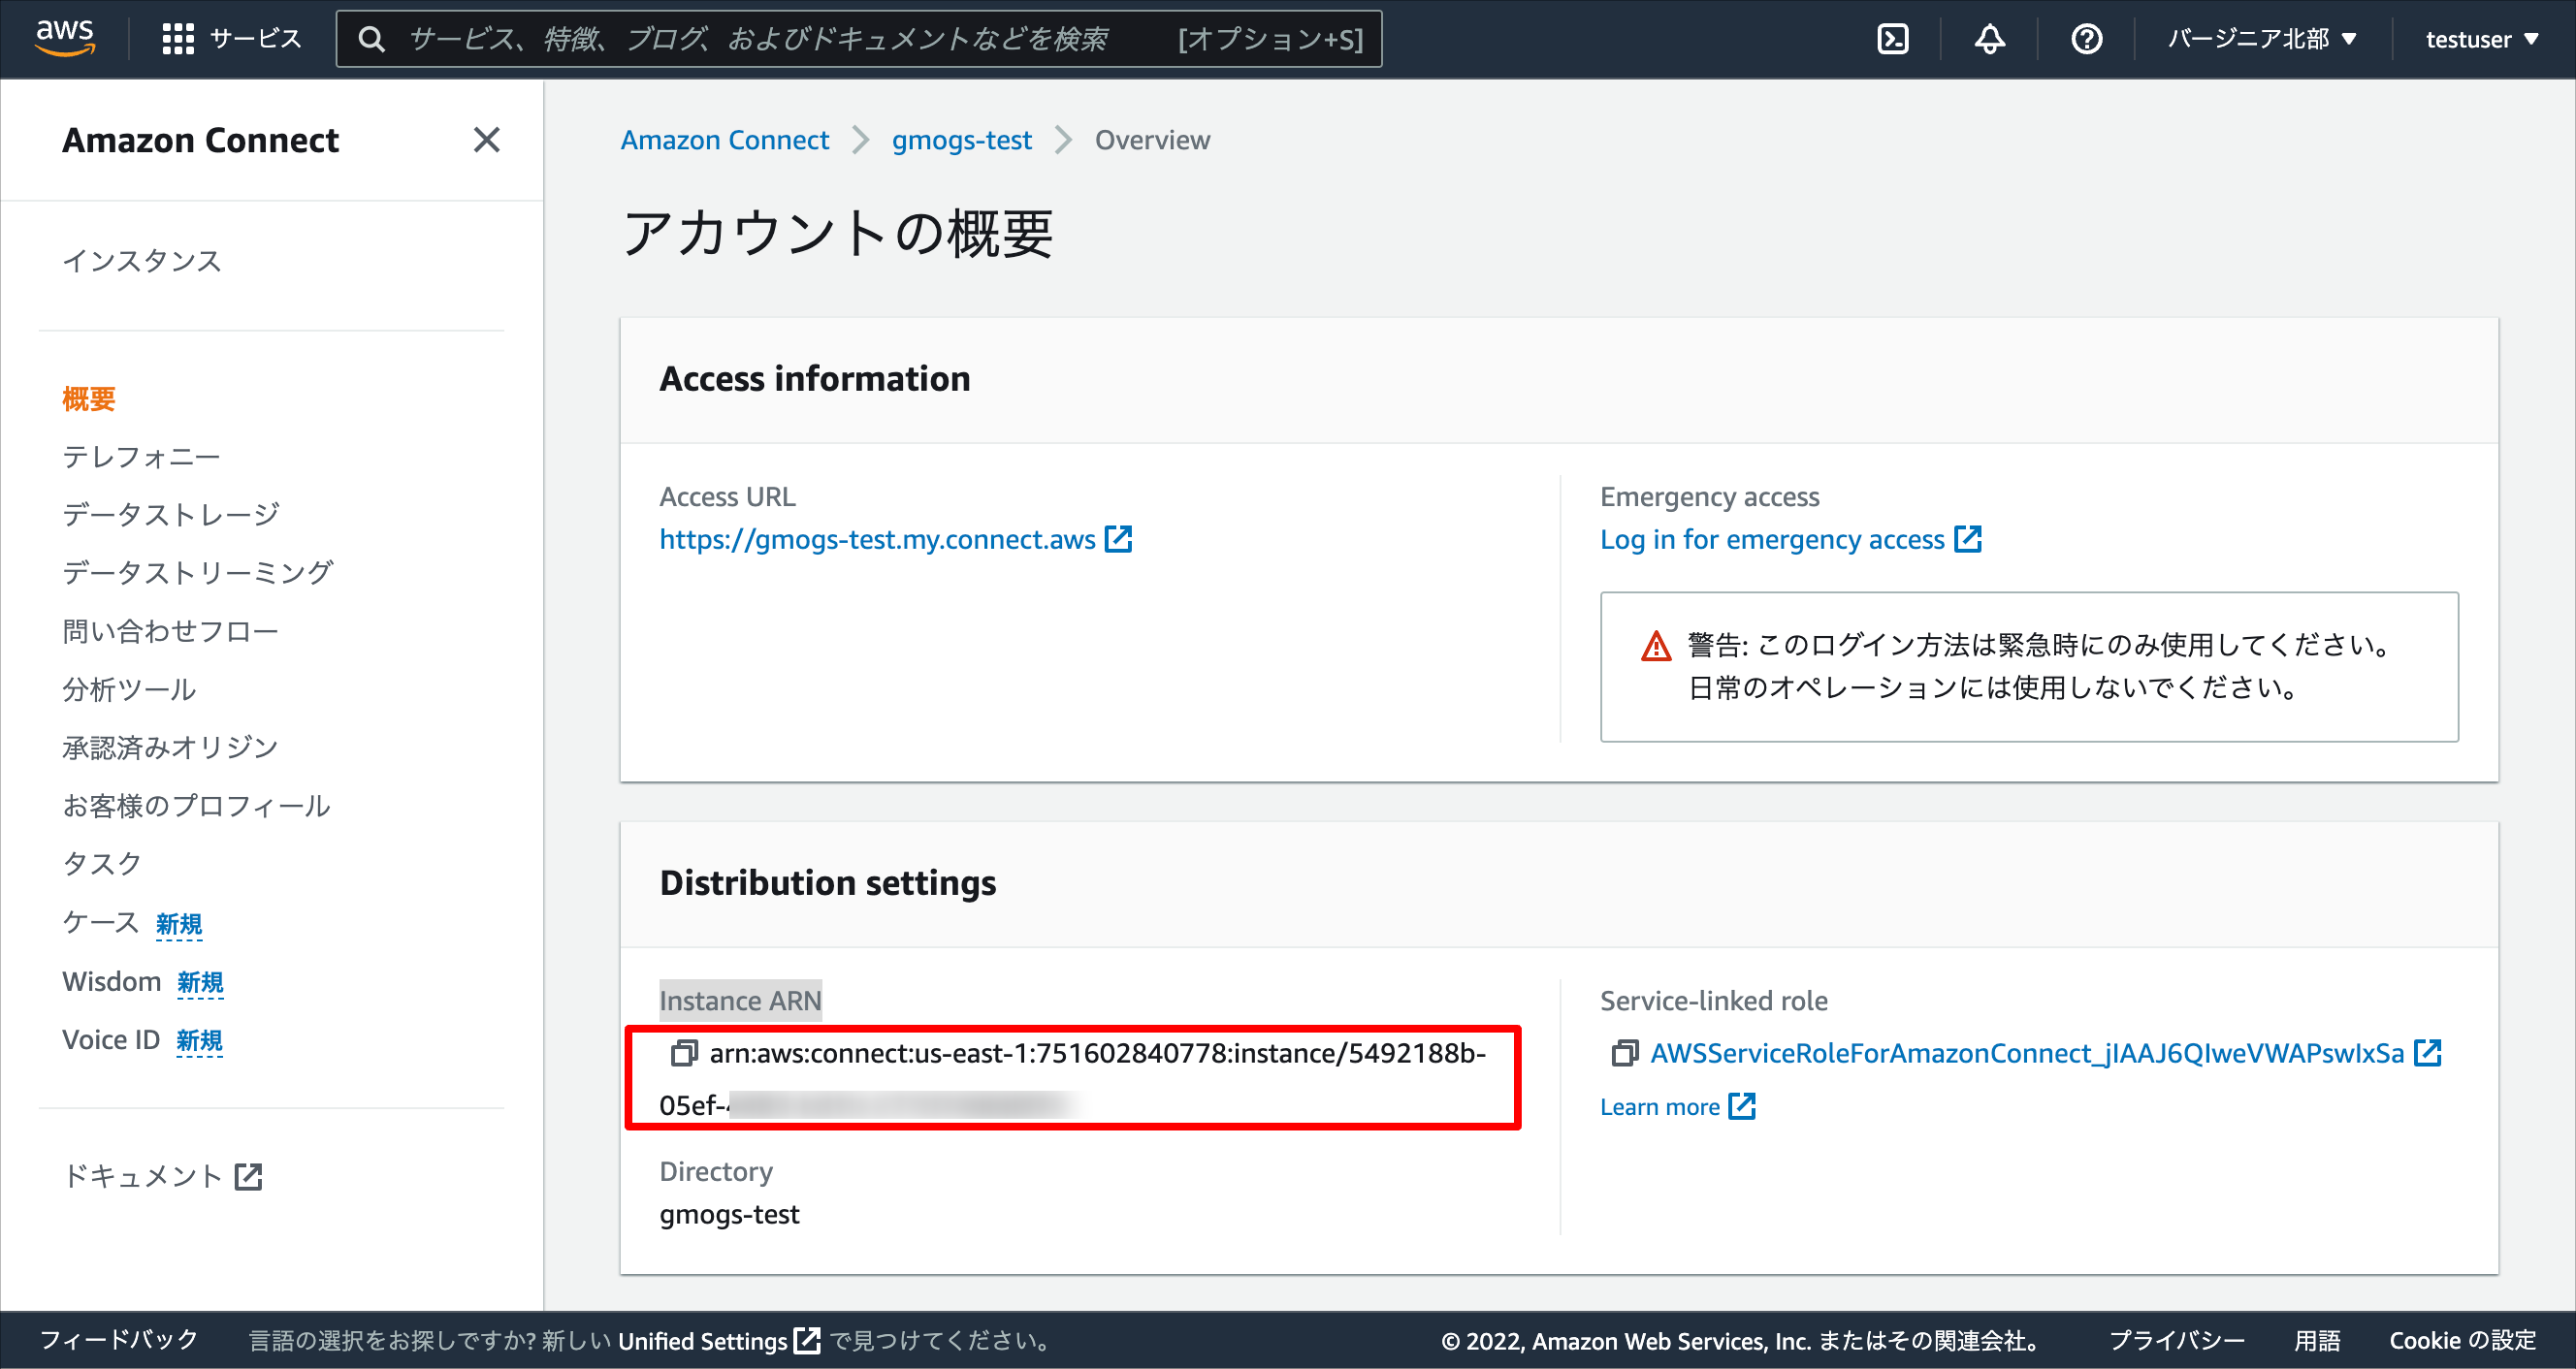This screenshot has width=2576, height=1369.
Task: Open 用語 footer link
Action: point(2317,1340)
